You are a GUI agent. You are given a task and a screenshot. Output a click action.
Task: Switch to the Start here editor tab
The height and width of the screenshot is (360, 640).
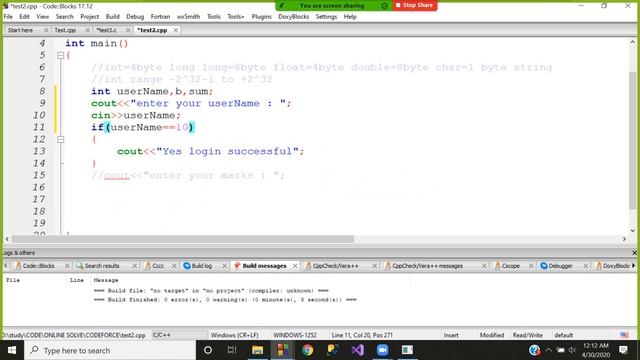20,30
